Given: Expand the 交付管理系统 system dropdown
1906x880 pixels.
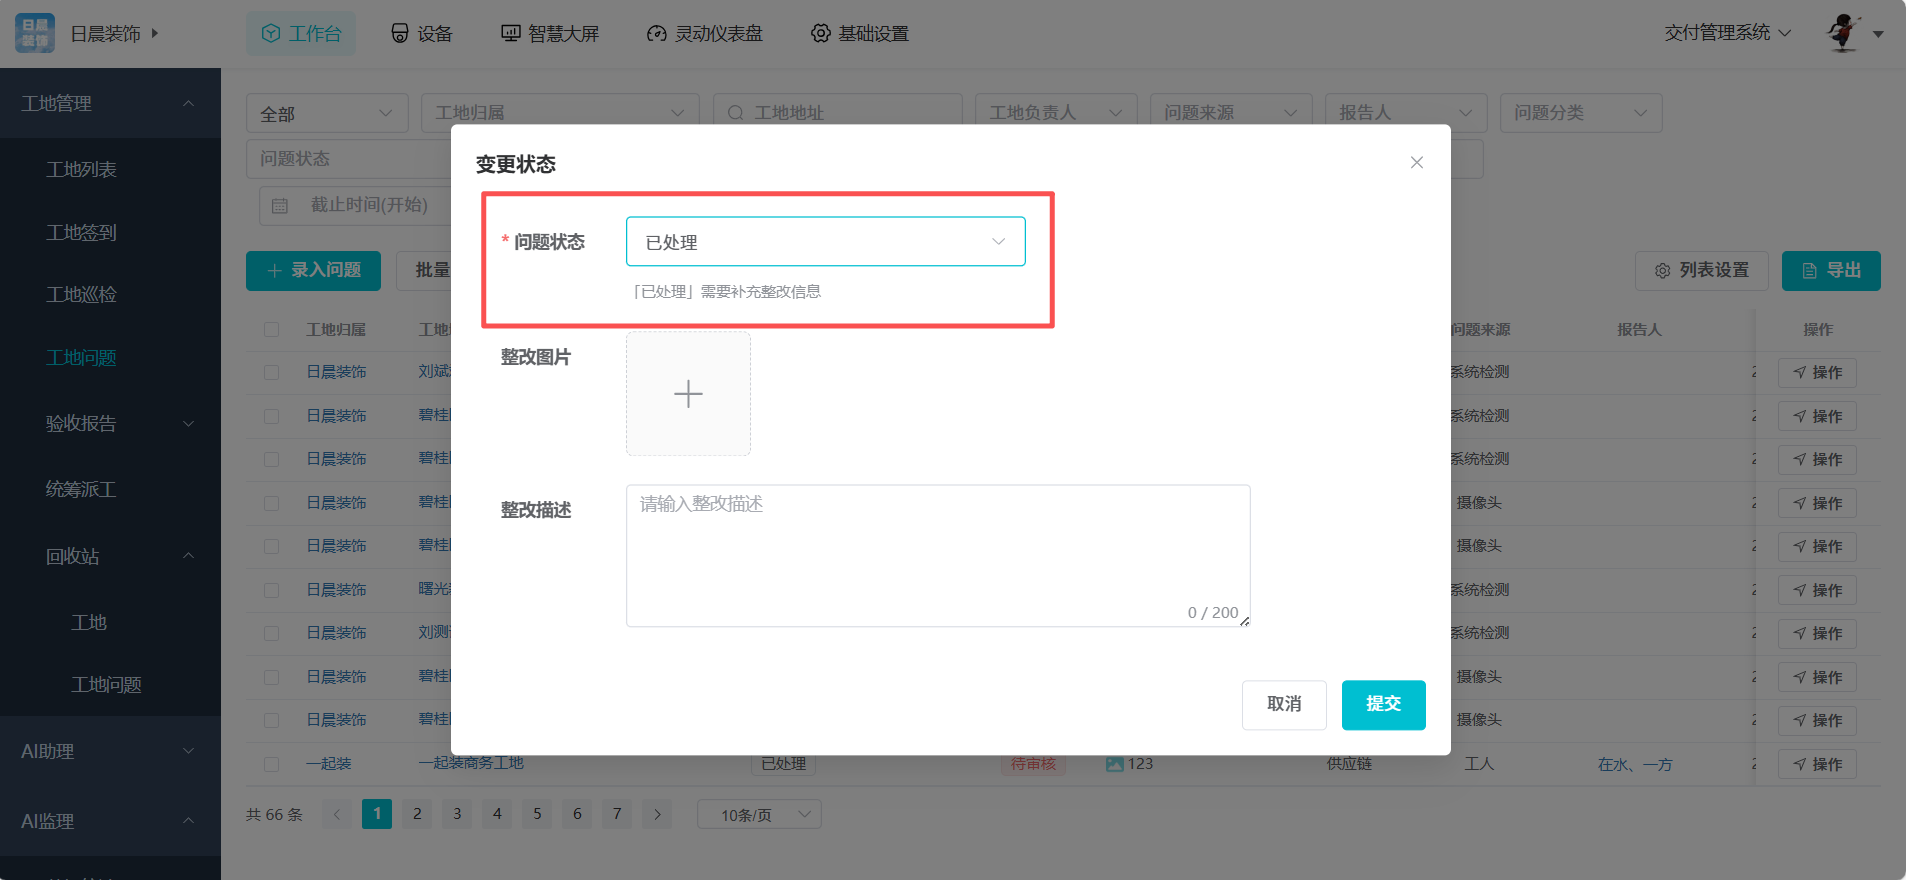Looking at the screenshot, I should pyautogui.click(x=1727, y=33).
